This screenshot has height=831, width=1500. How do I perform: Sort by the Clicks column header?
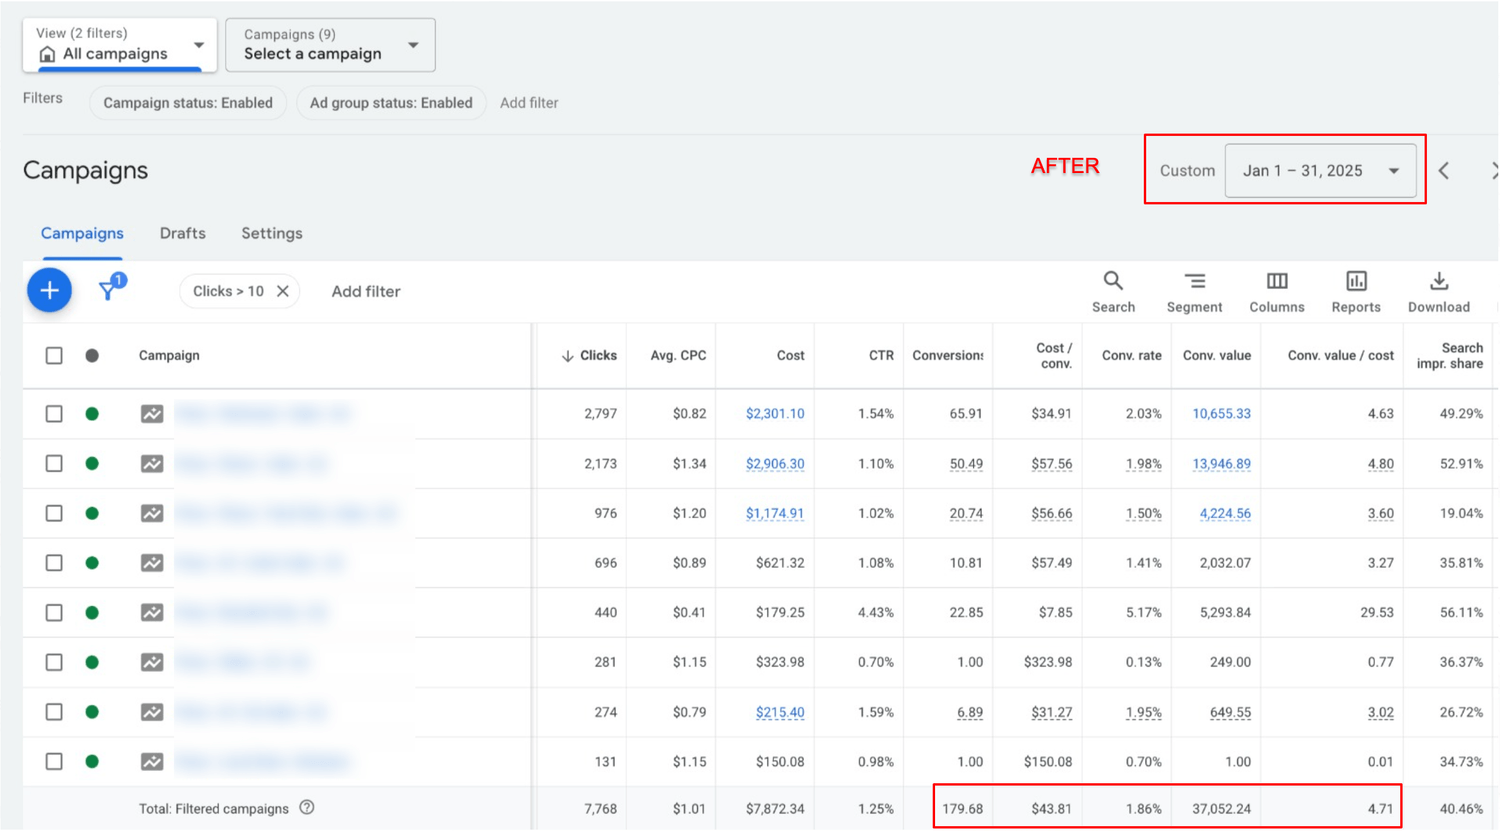pyautogui.click(x=597, y=356)
